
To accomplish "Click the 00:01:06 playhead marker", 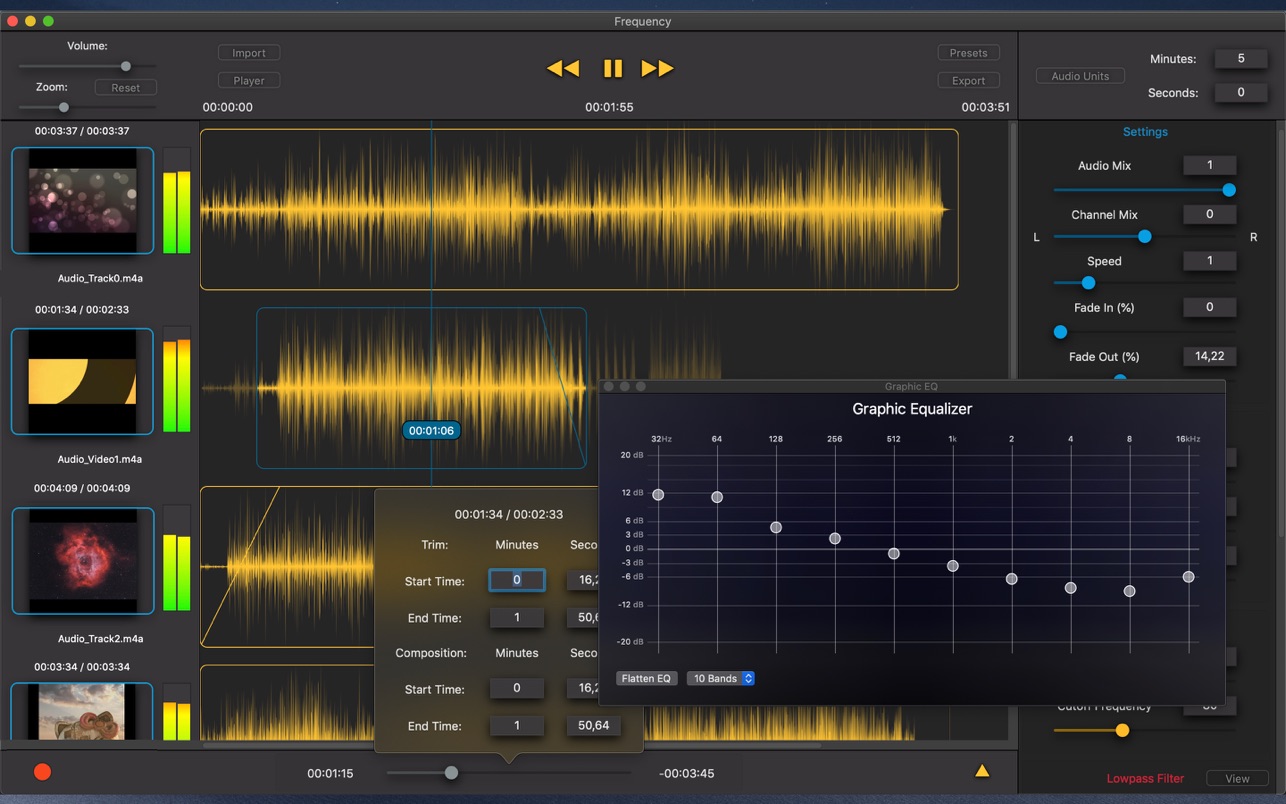I will pyautogui.click(x=431, y=431).
